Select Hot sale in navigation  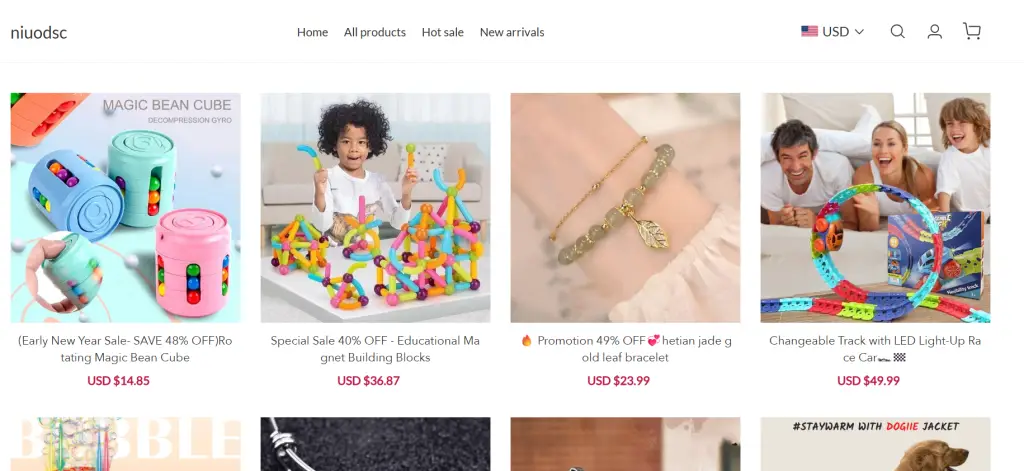click(x=442, y=32)
